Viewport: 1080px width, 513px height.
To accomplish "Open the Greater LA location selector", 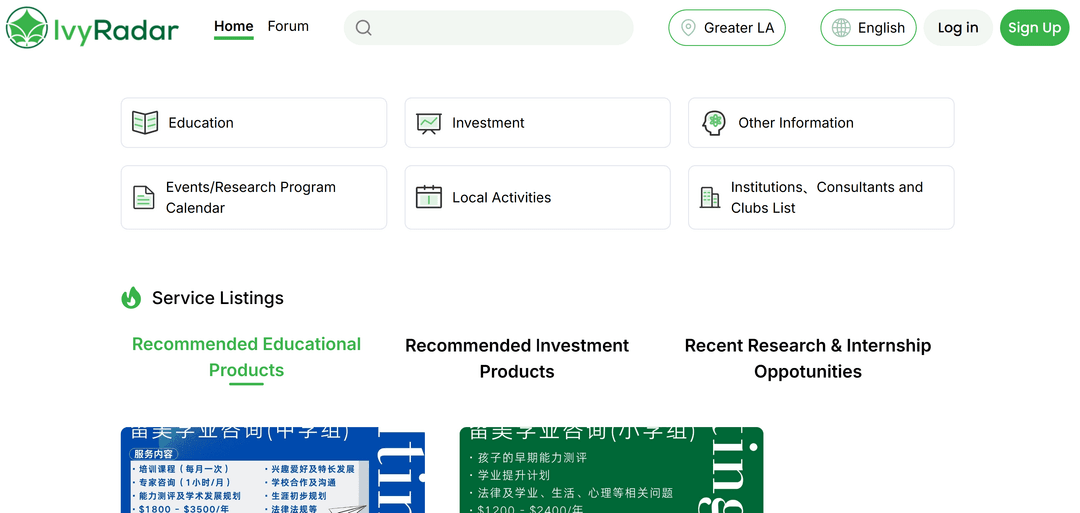I will (x=727, y=28).
